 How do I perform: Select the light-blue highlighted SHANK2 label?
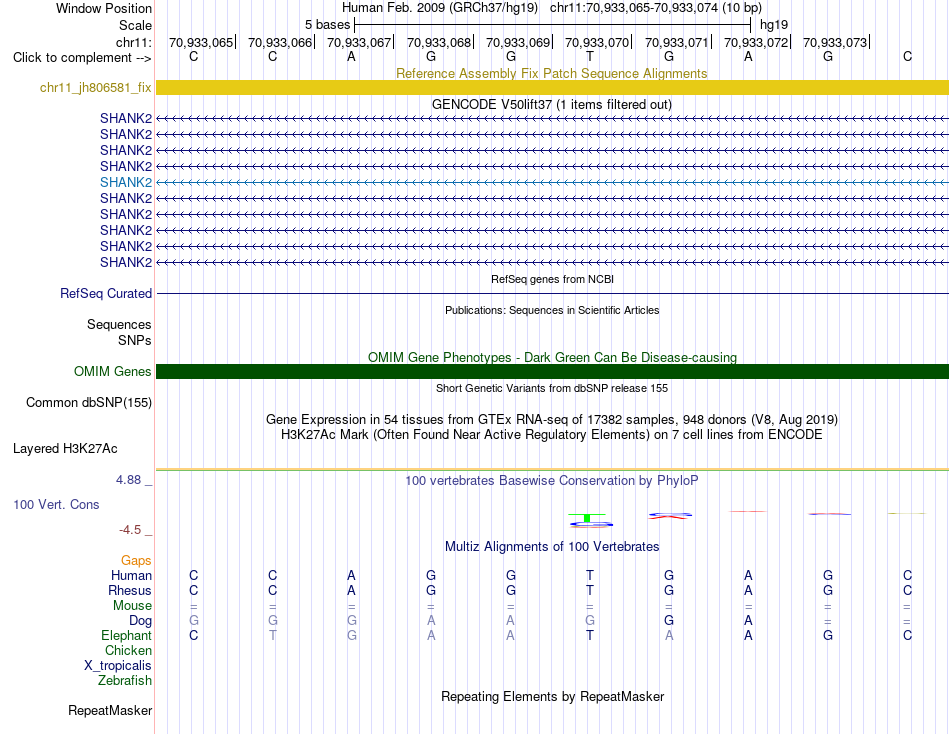[126, 182]
